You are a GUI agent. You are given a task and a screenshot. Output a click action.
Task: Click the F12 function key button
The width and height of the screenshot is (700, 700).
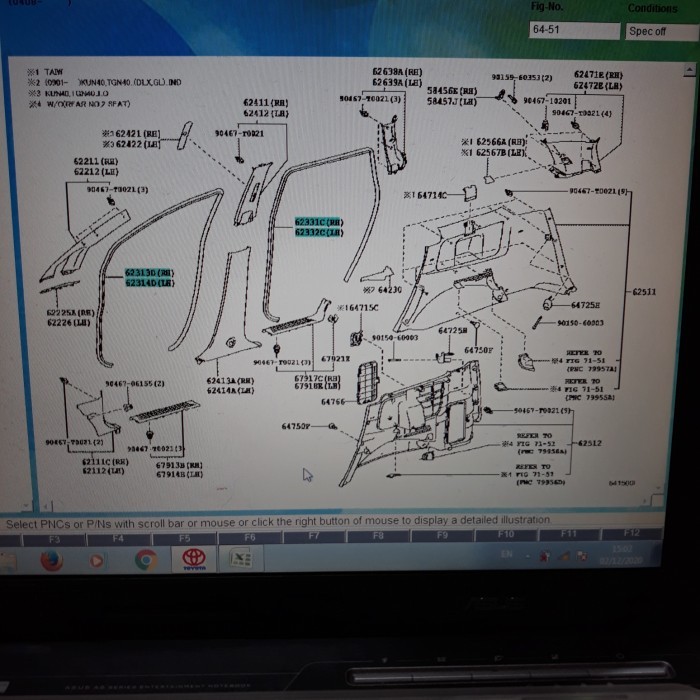[x=632, y=533]
